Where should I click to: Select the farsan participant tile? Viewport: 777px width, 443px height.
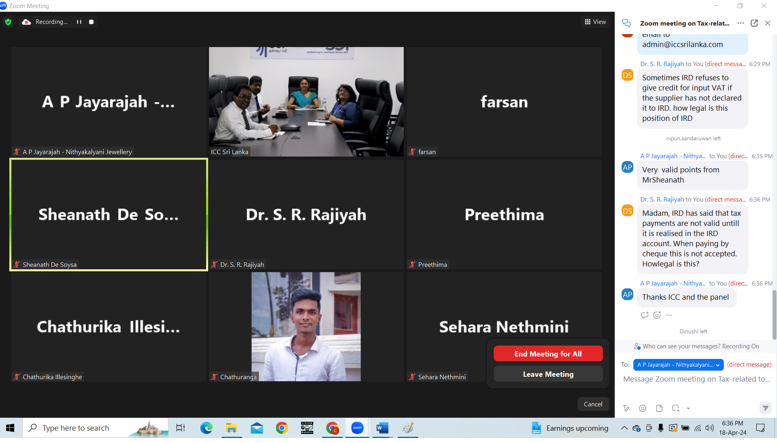(504, 102)
